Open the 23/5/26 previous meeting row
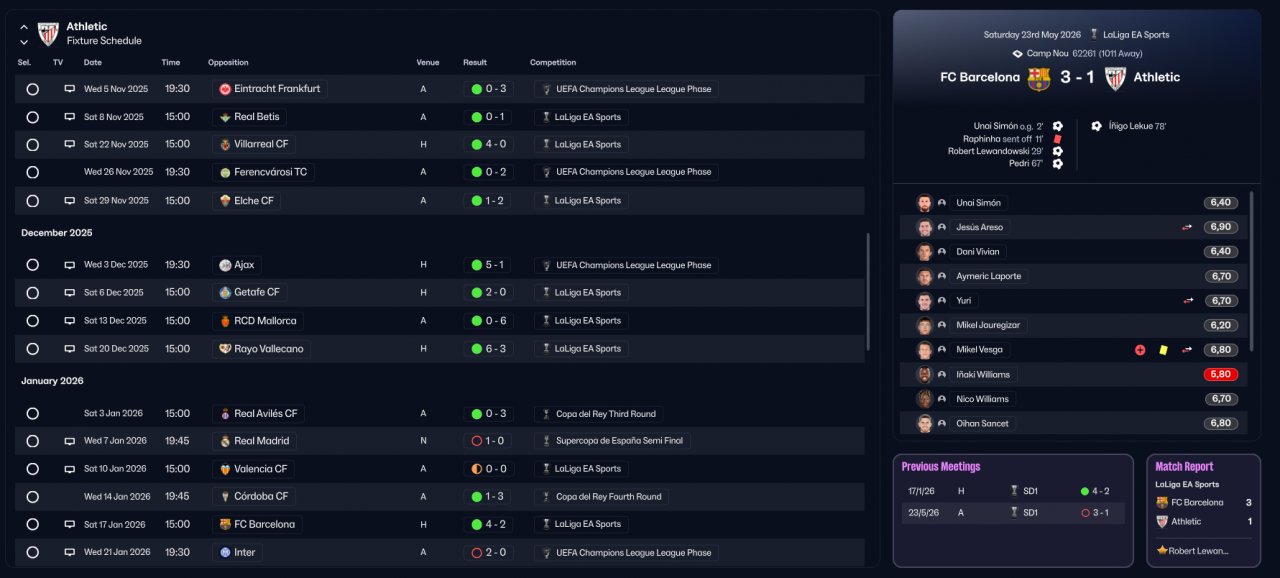This screenshot has width=1280, height=578. pos(1013,513)
